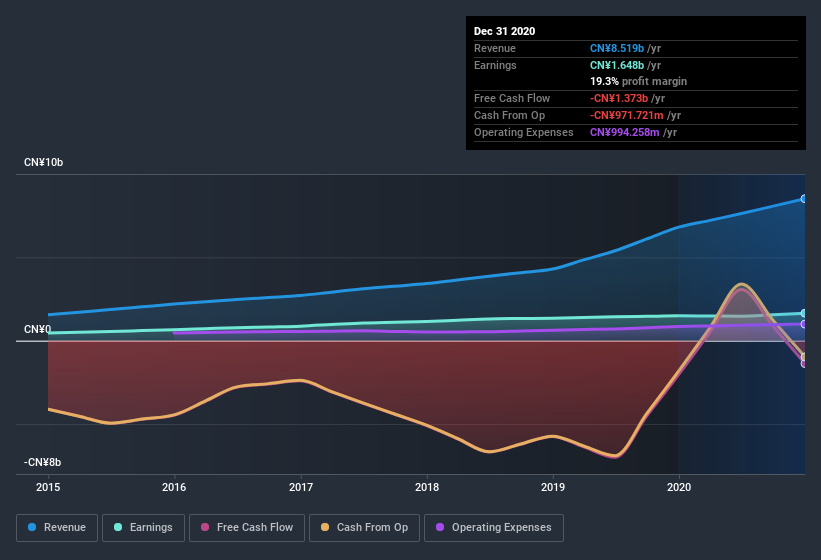Toggle the Free Cash Flow legend button

point(247,528)
